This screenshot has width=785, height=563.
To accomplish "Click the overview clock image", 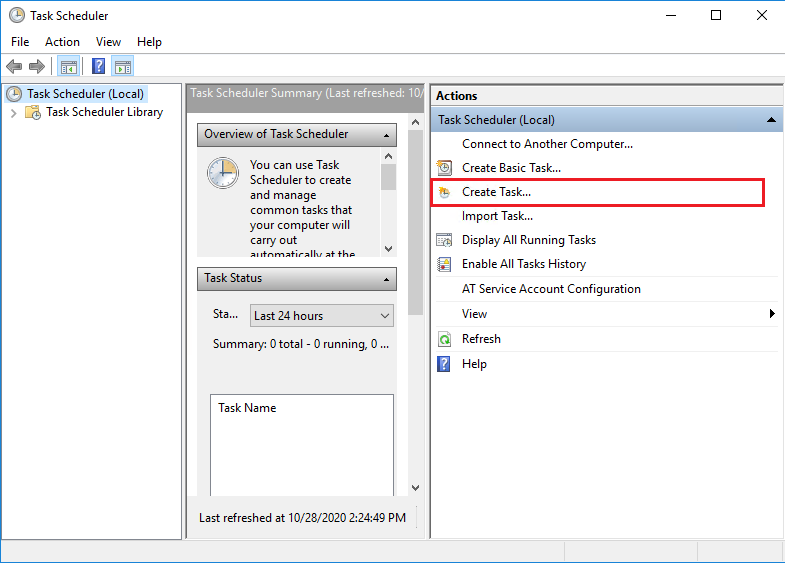I will [223, 173].
